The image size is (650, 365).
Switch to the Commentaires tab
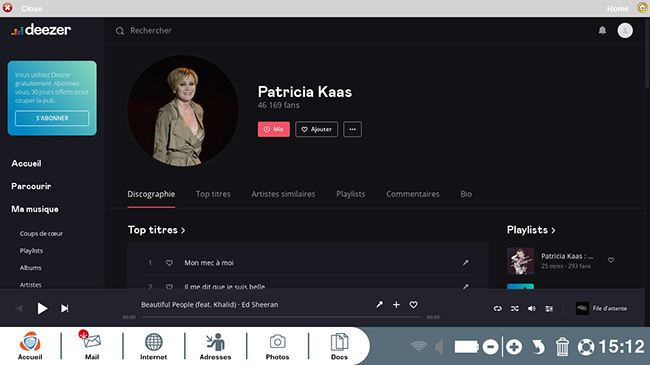tap(412, 194)
